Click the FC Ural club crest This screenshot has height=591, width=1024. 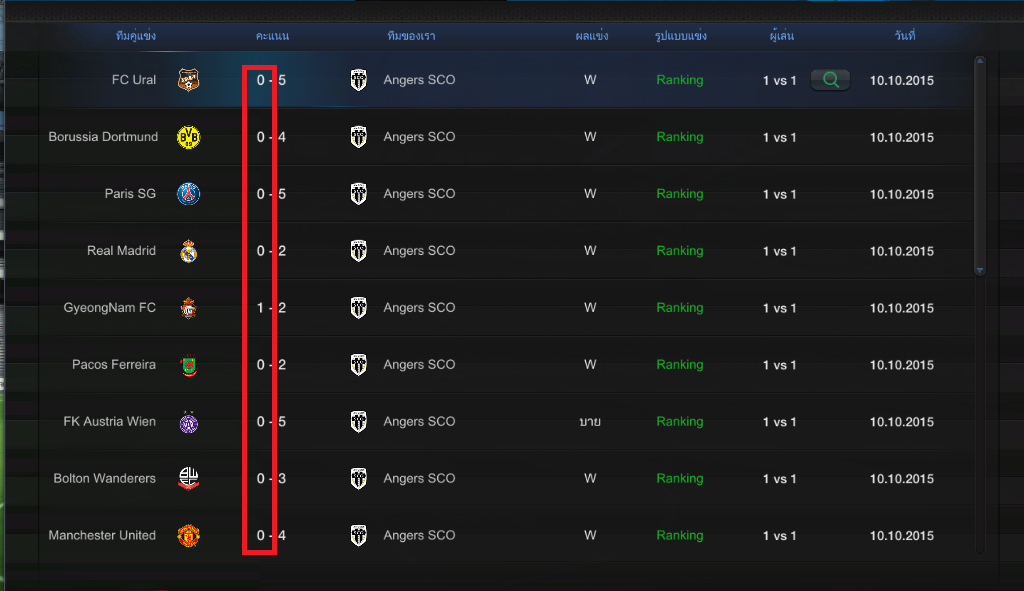188,80
